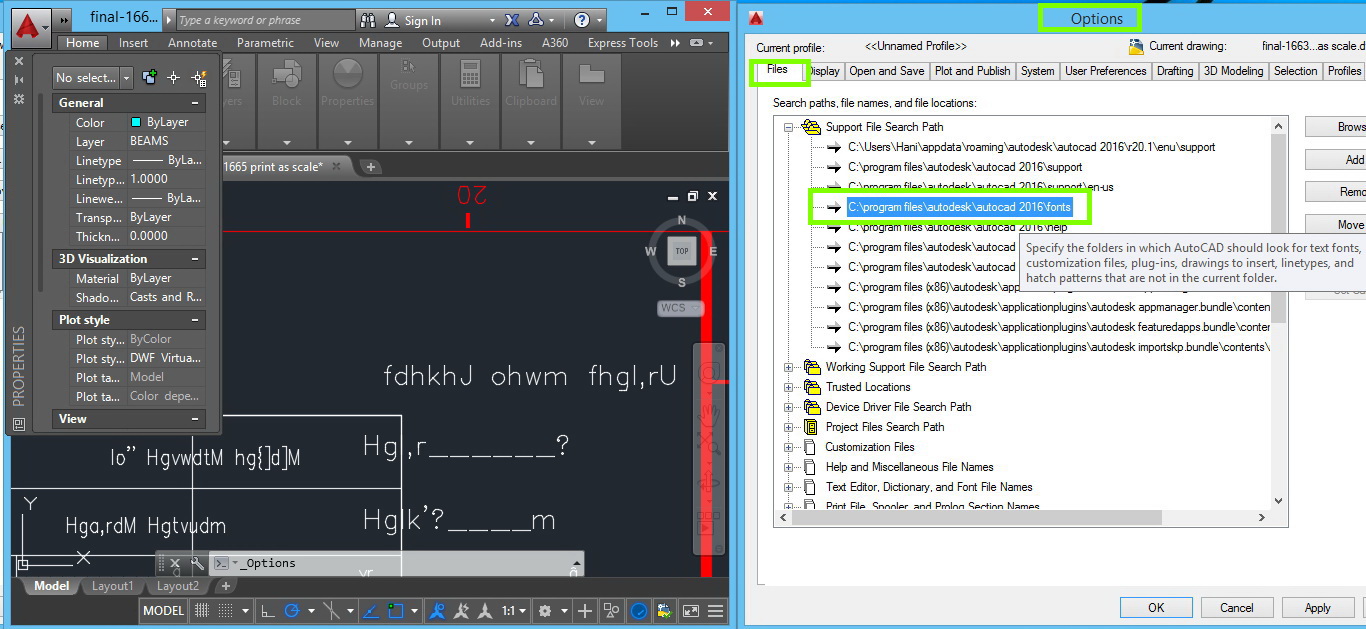
Task: Open the No selection dropdown in Properties
Action: (x=93, y=77)
